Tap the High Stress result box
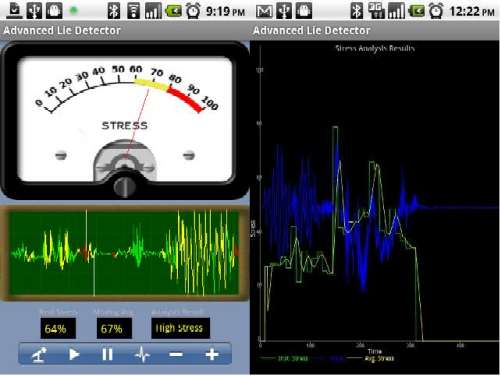The image size is (500, 376). click(x=180, y=329)
